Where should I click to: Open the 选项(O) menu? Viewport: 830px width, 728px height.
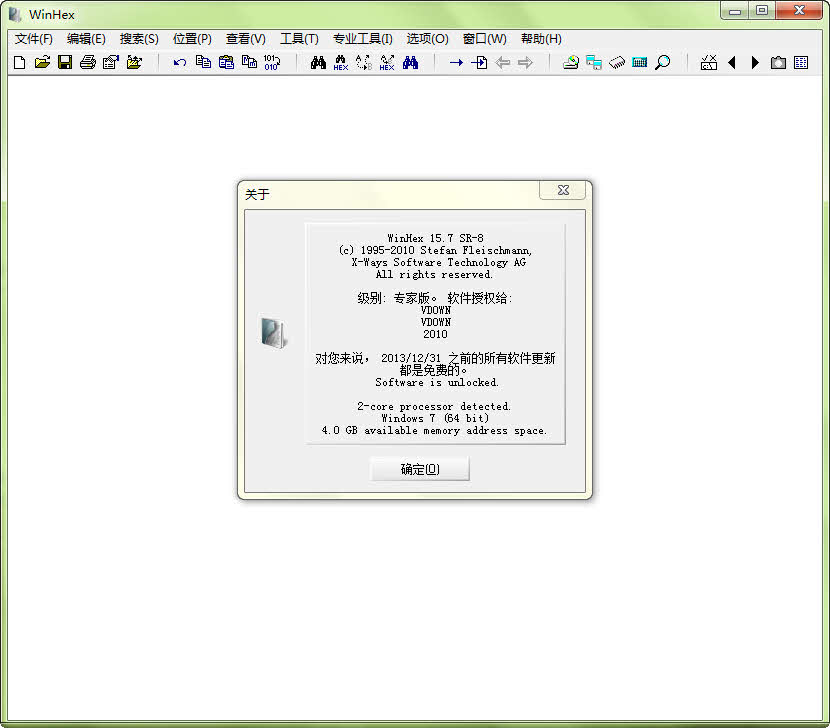428,39
